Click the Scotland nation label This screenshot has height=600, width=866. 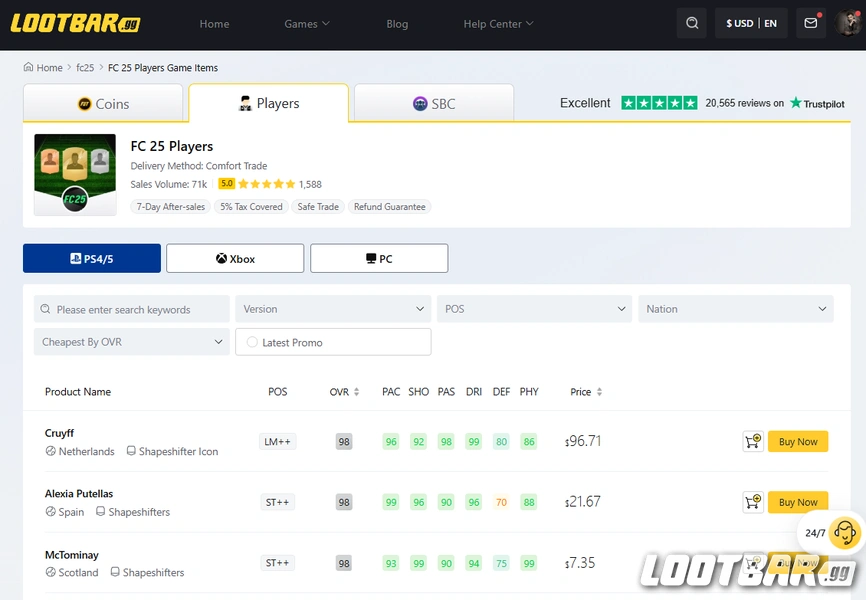pyautogui.click(x=78, y=572)
